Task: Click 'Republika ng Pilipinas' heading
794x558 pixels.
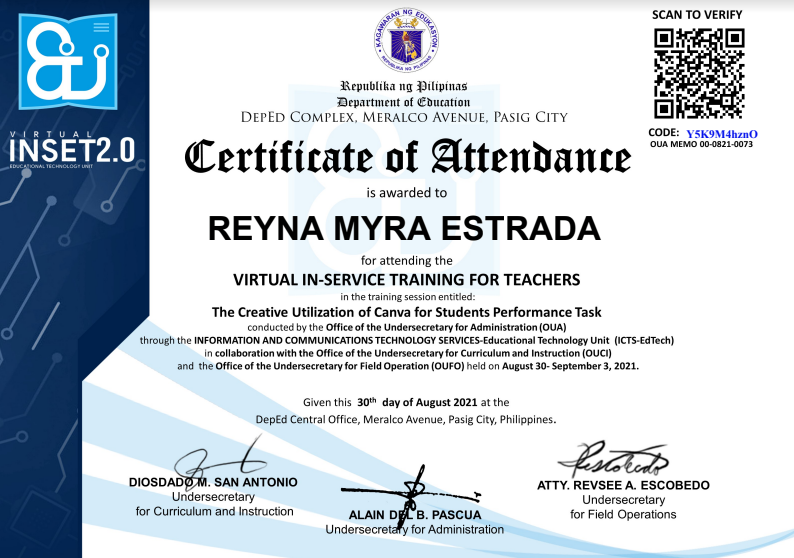Action: pos(404,86)
